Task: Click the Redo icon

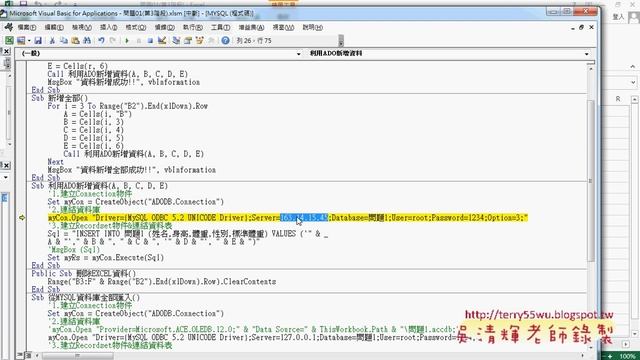Action: (113, 40)
